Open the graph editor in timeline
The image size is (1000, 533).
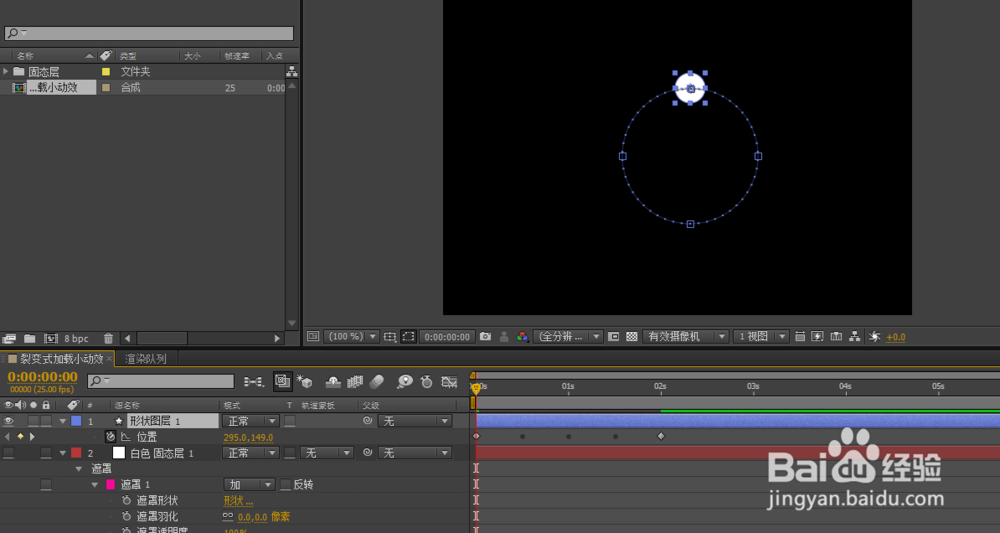(x=450, y=381)
